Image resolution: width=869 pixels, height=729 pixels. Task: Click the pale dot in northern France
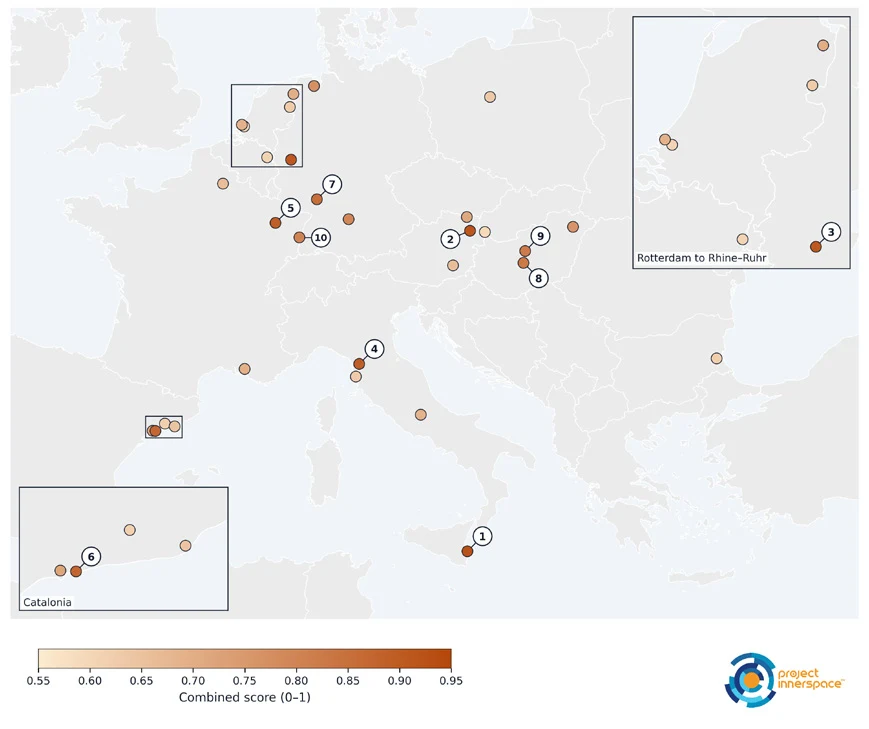pos(223,183)
